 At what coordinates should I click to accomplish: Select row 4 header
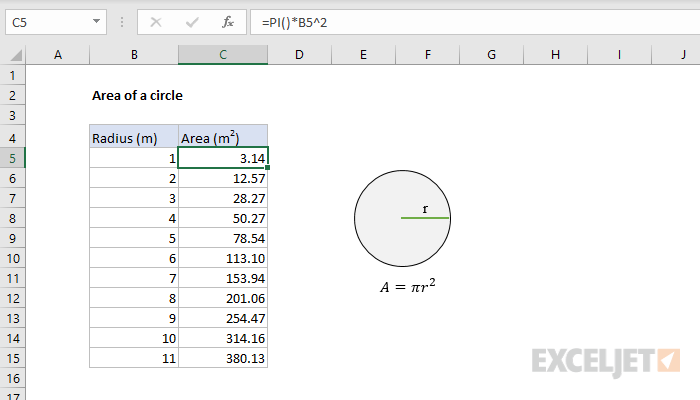[x=12, y=138]
